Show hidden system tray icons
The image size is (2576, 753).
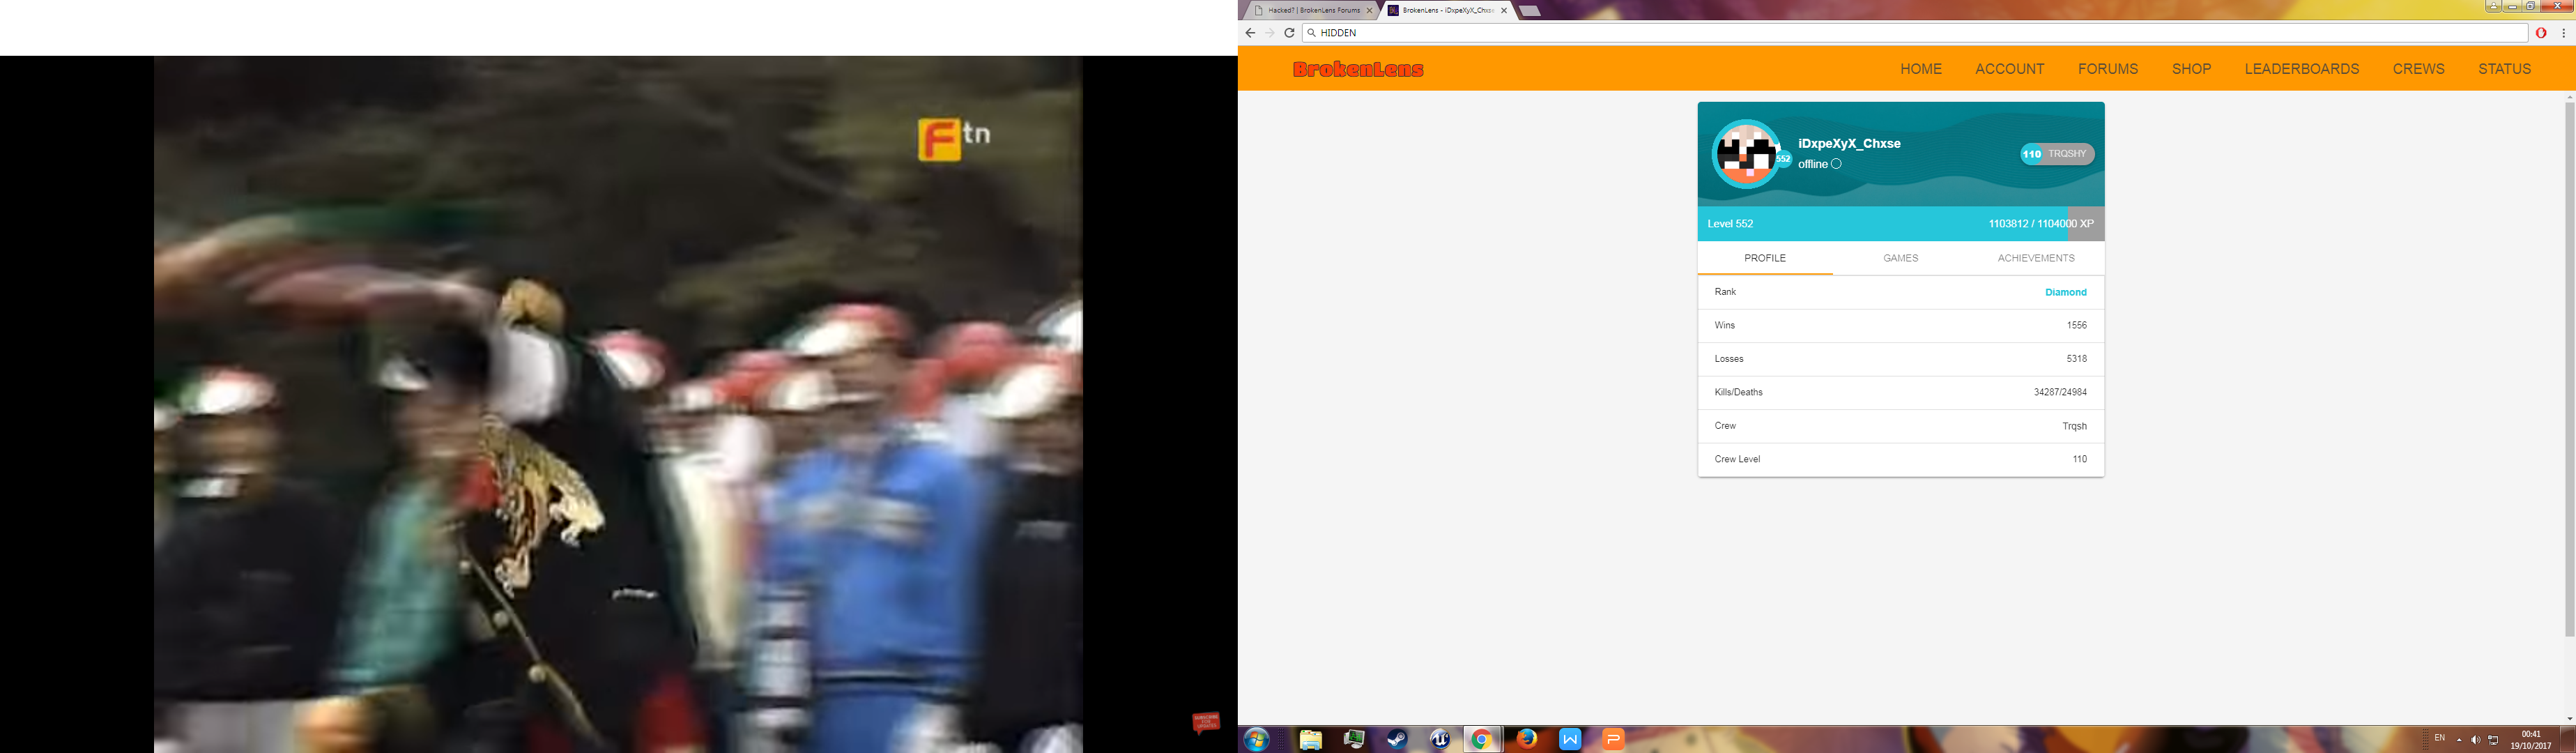point(2459,740)
